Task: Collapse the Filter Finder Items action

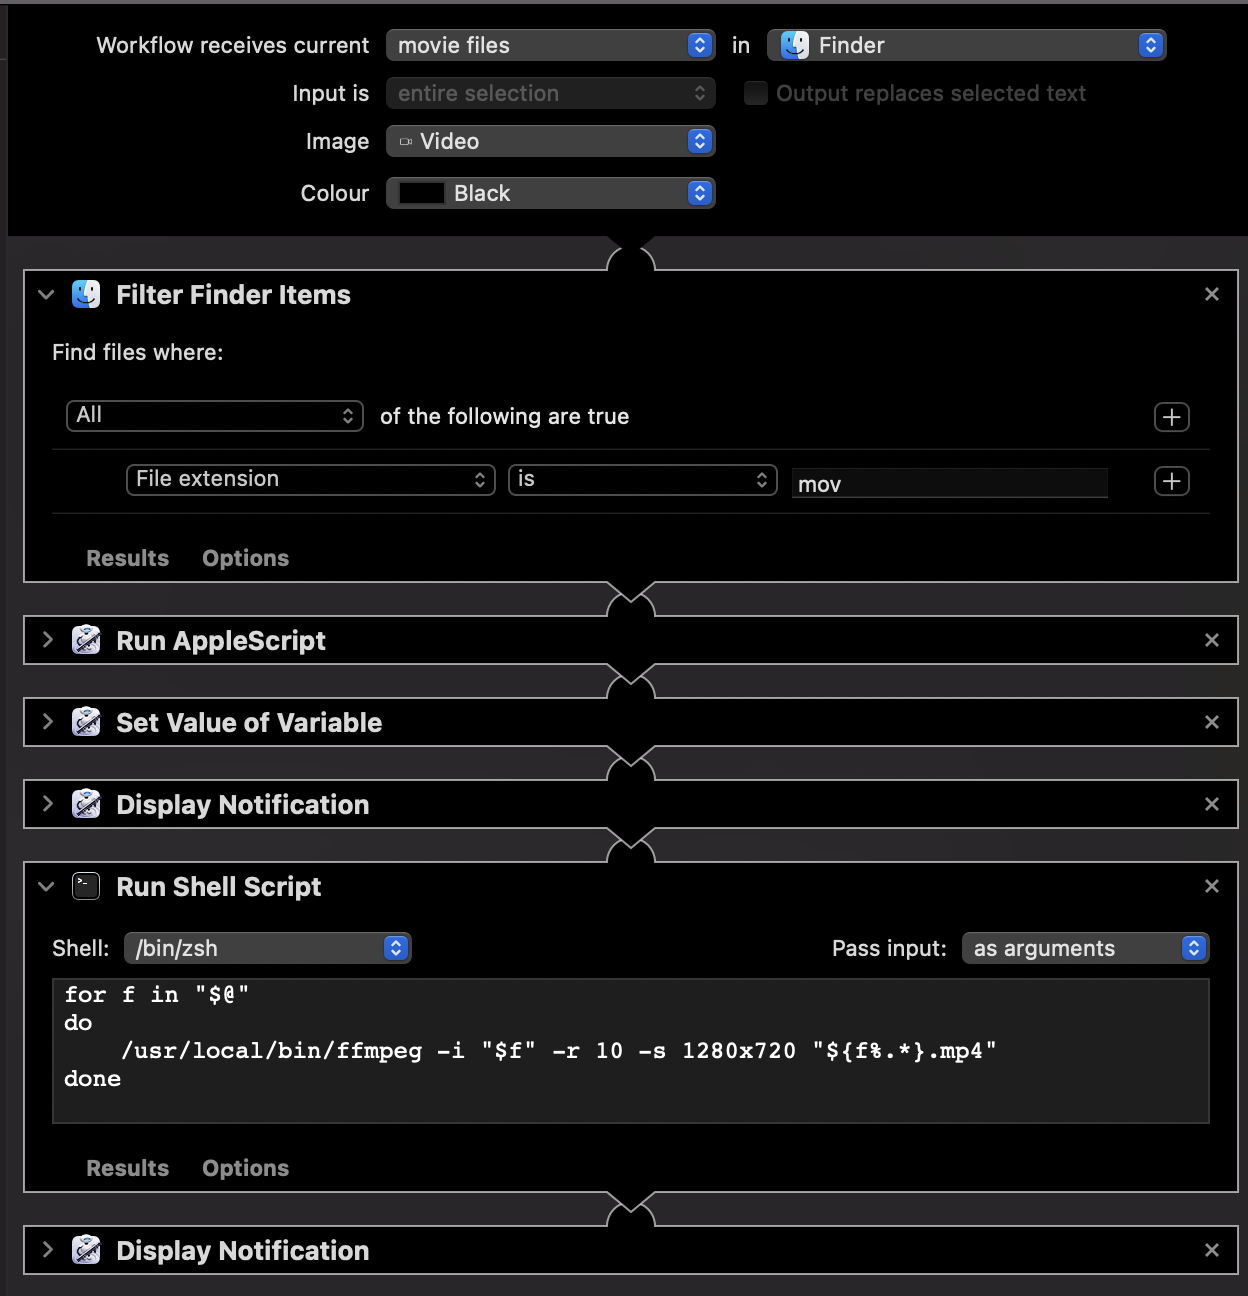Action: [x=46, y=294]
